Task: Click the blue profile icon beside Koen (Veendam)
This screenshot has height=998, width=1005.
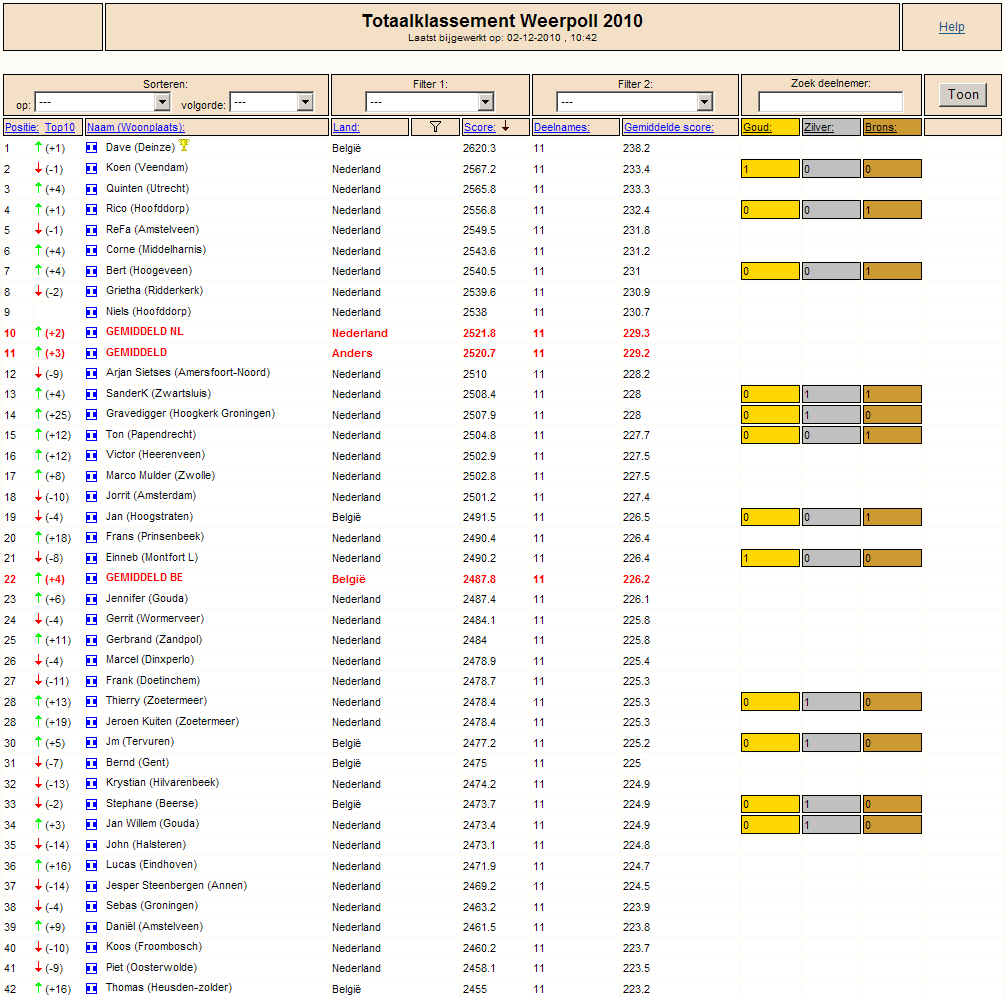Action: coord(92,169)
